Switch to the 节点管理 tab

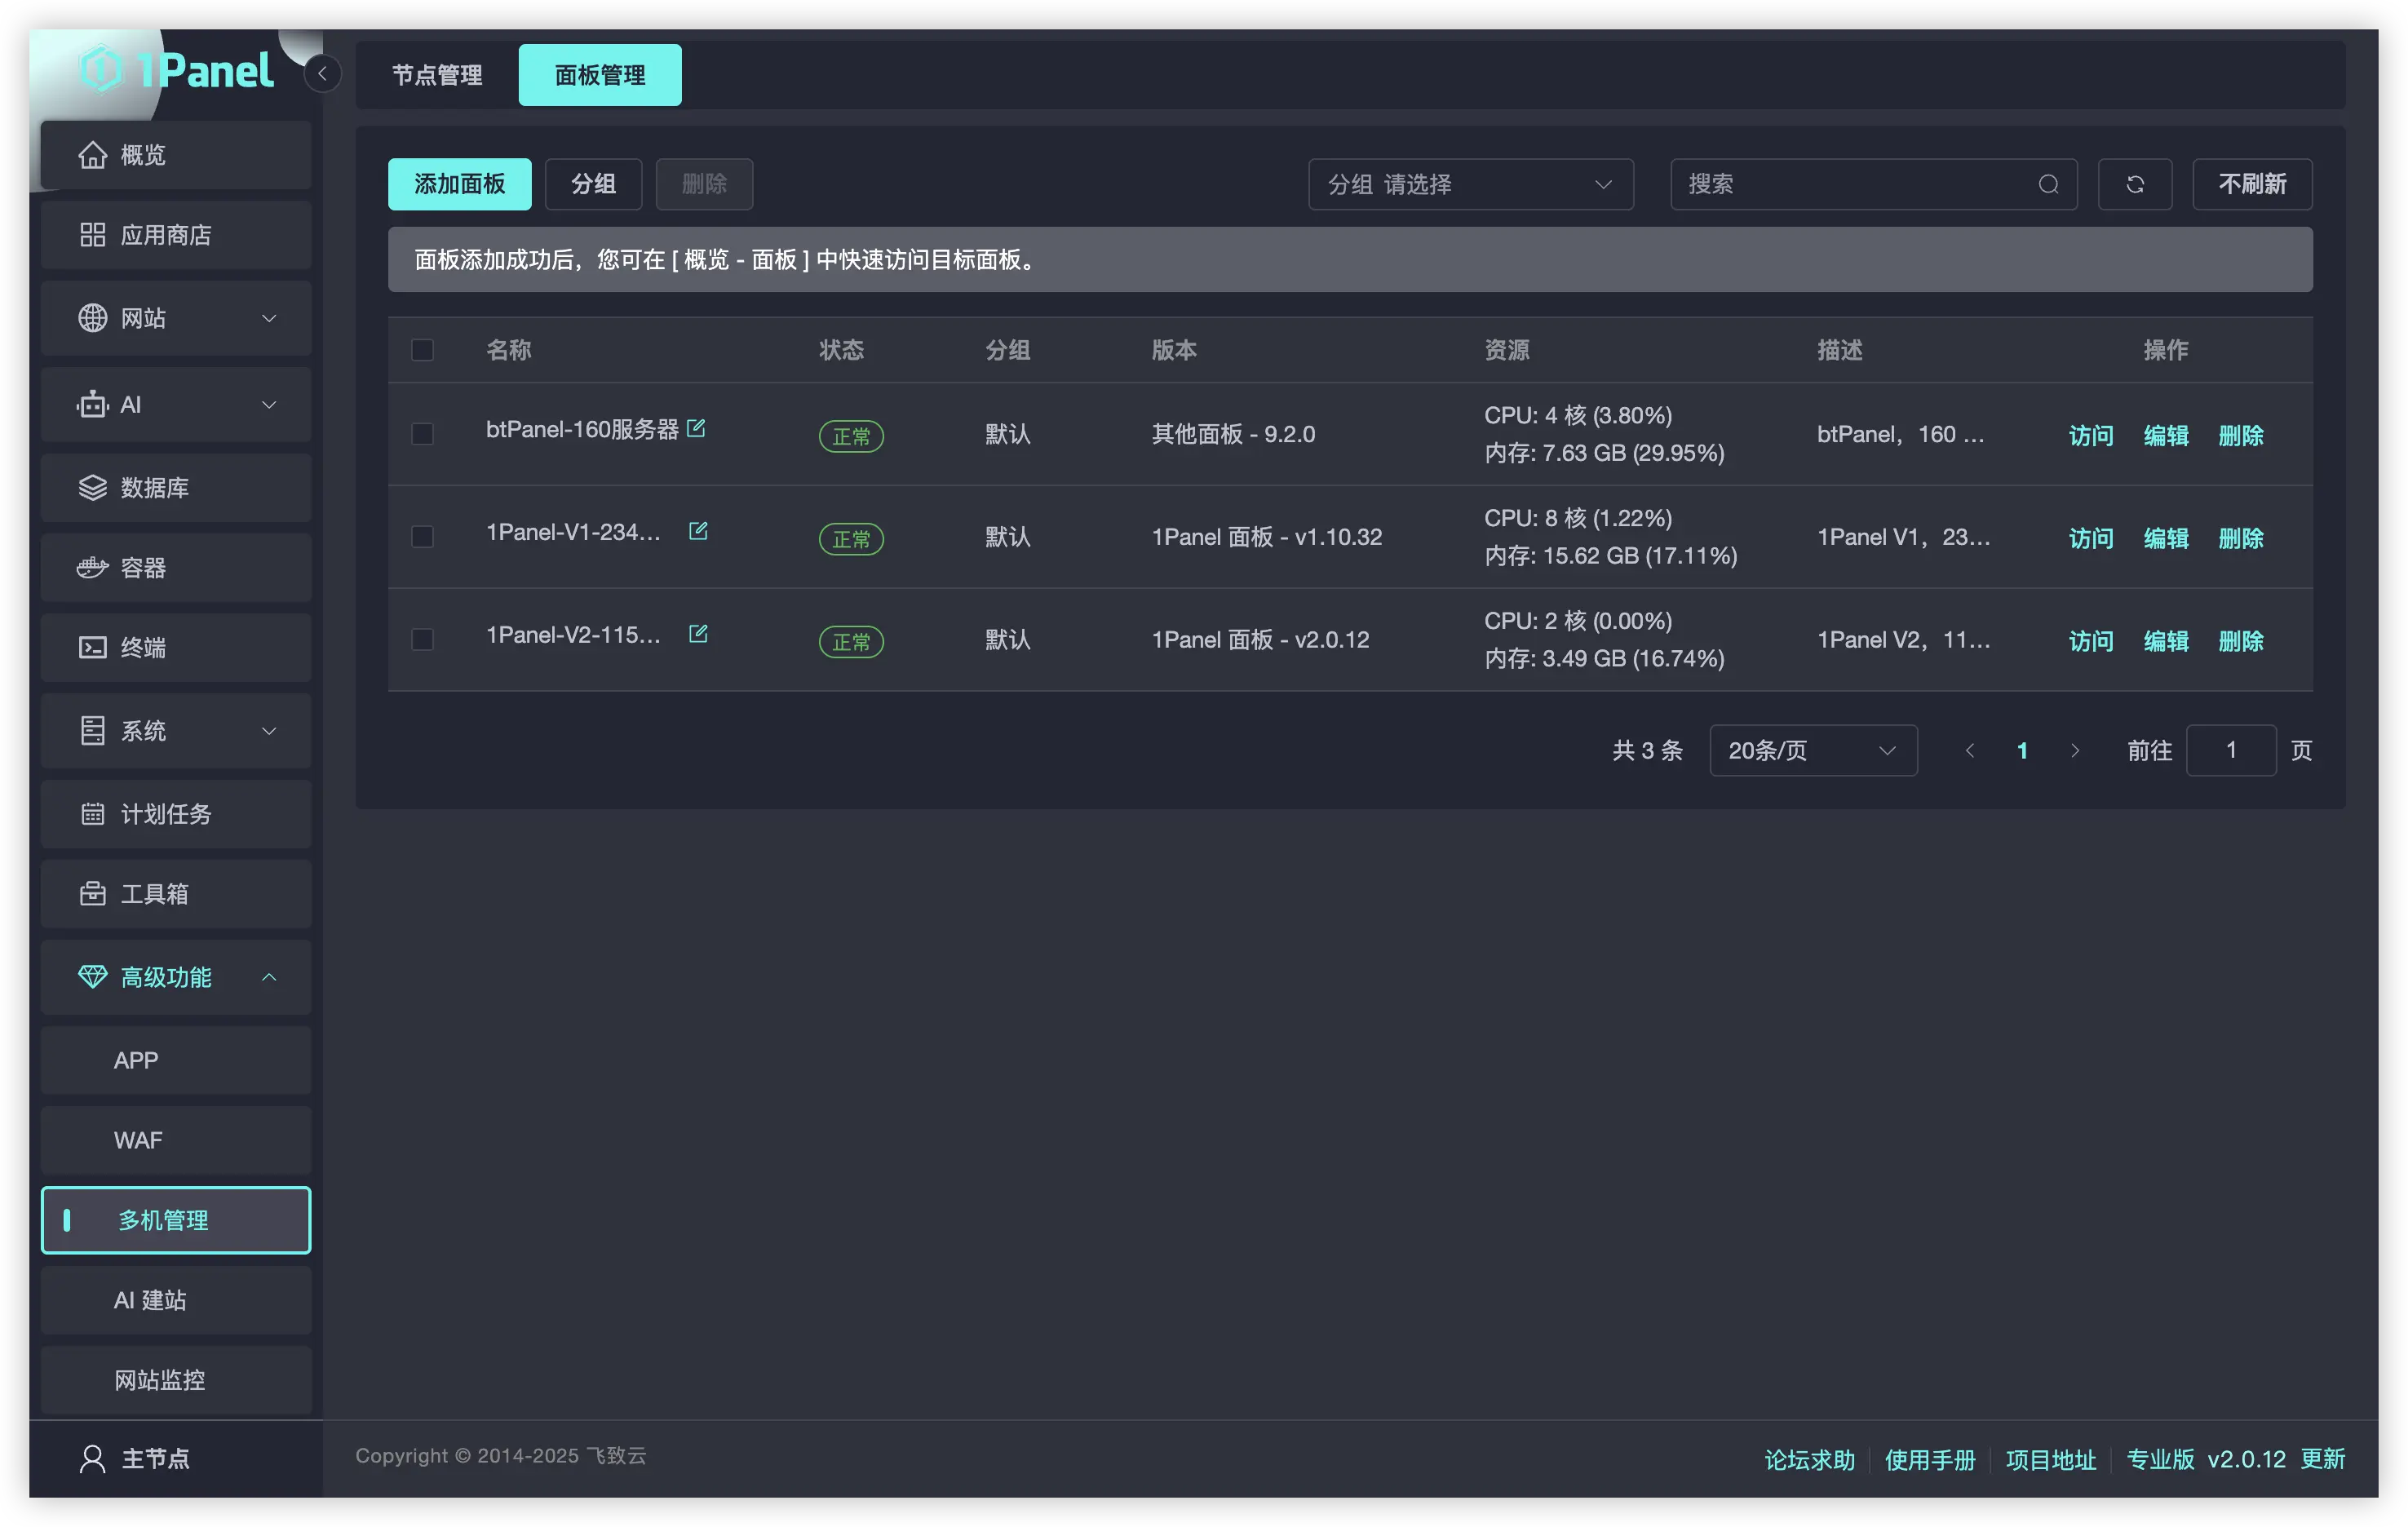pos(437,75)
